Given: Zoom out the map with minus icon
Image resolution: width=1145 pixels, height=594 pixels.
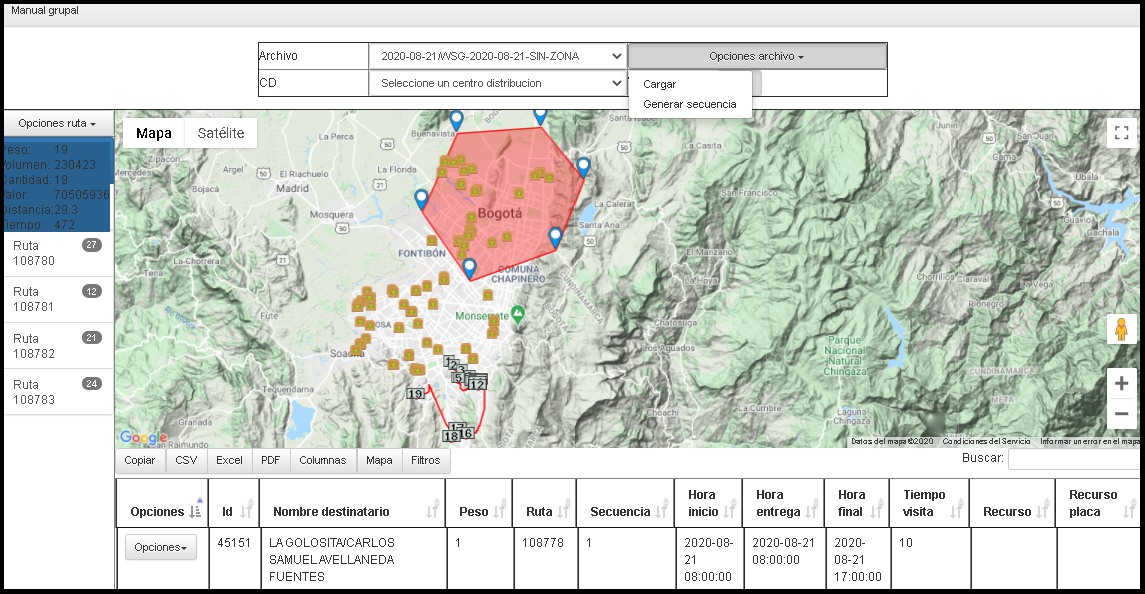Looking at the screenshot, I should (1121, 414).
